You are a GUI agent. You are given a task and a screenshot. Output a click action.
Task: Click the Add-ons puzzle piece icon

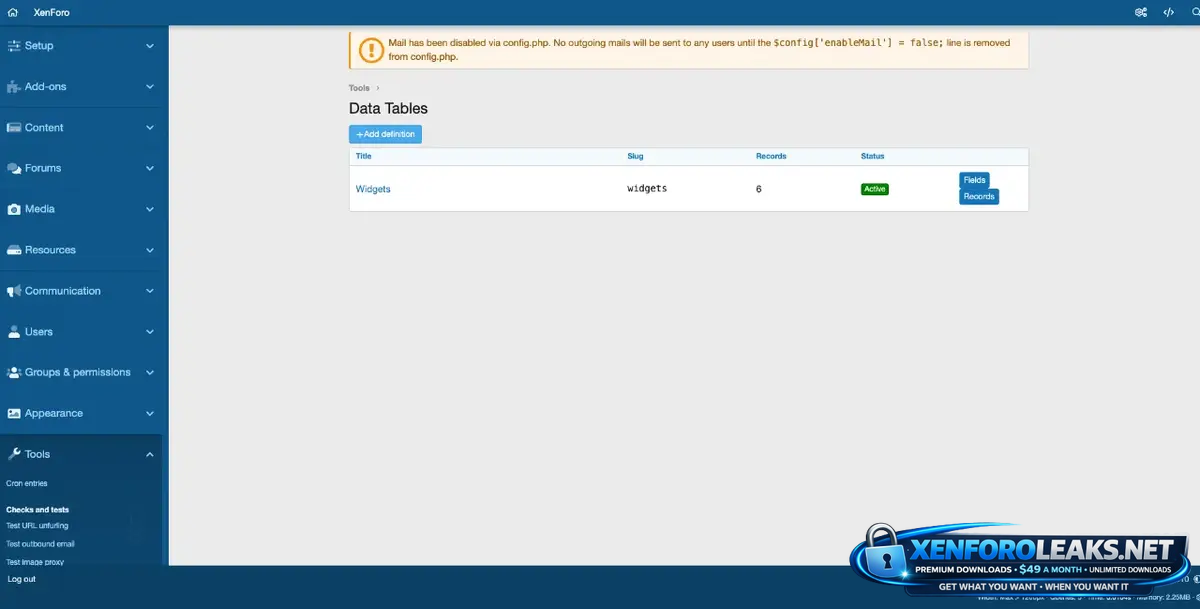coord(14,87)
